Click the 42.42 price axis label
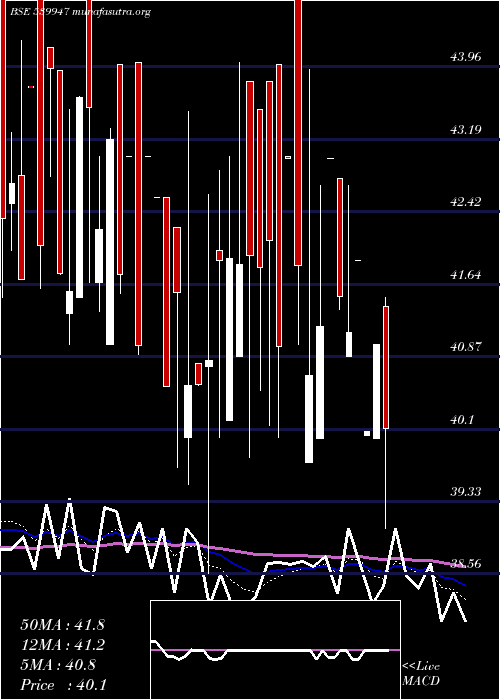 coord(466,202)
